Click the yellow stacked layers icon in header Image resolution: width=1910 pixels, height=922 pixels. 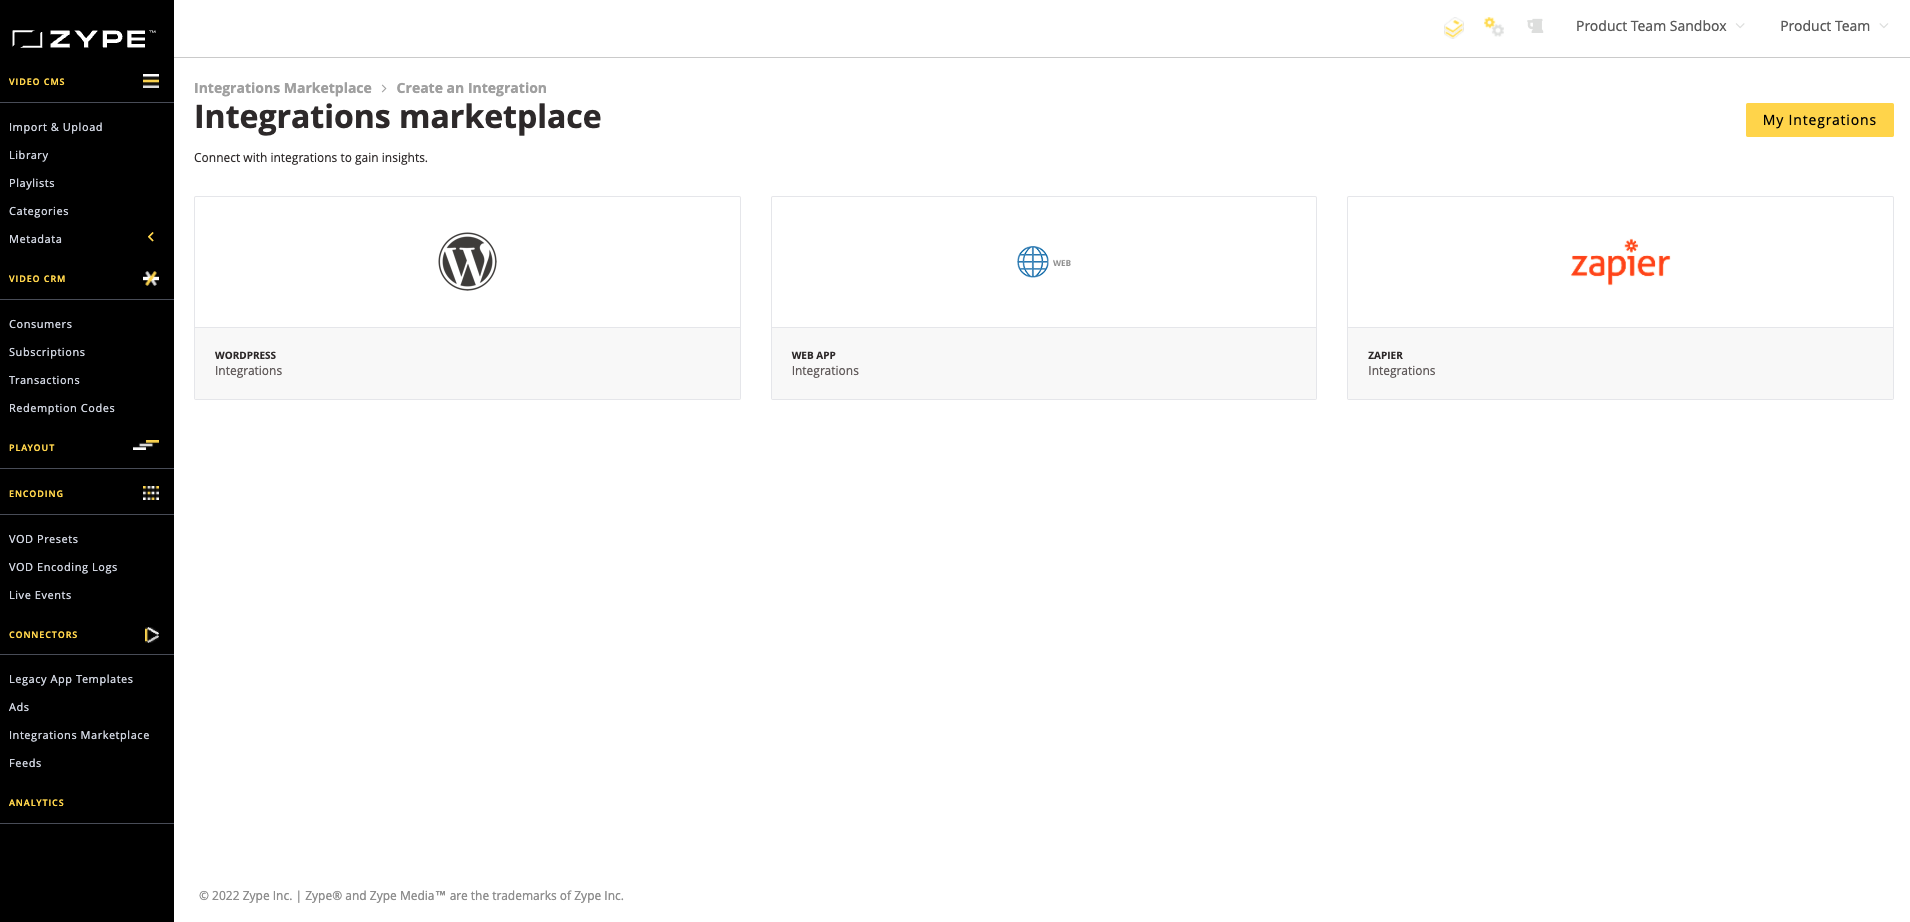point(1454,28)
